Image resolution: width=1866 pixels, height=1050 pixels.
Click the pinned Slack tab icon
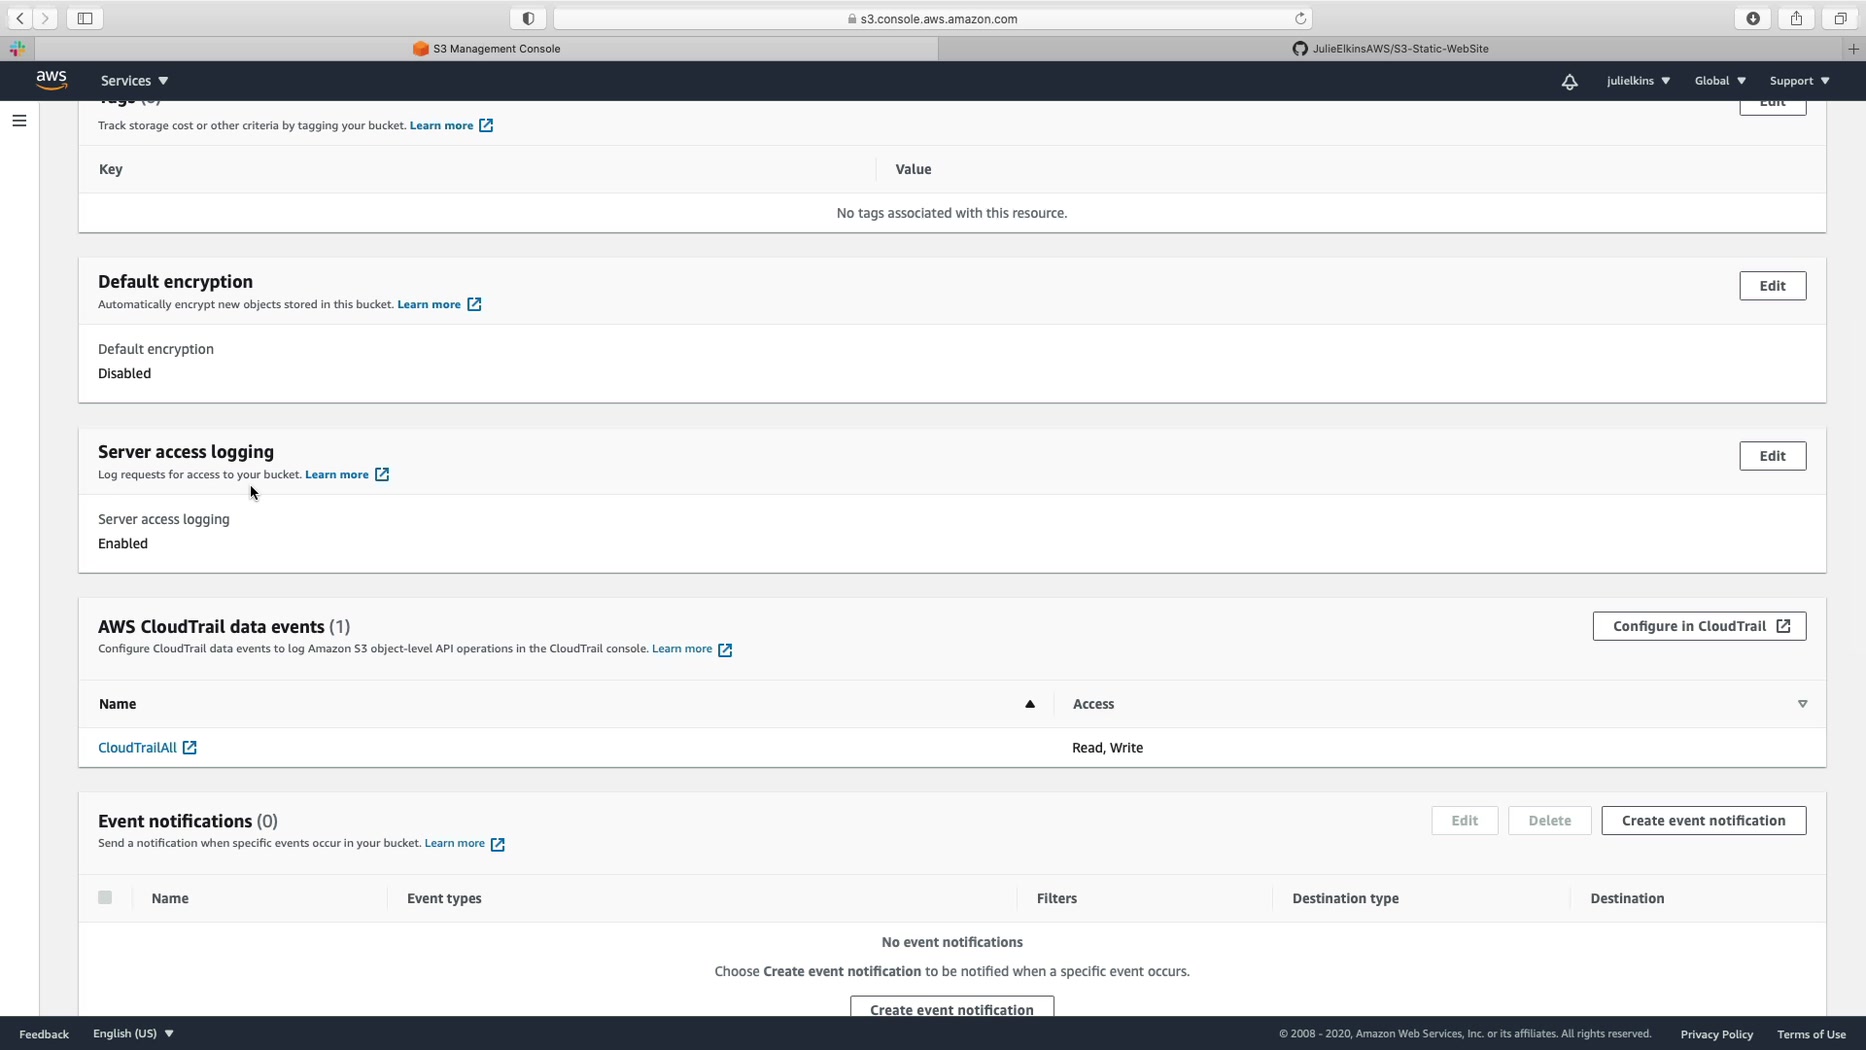(x=17, y=48)
